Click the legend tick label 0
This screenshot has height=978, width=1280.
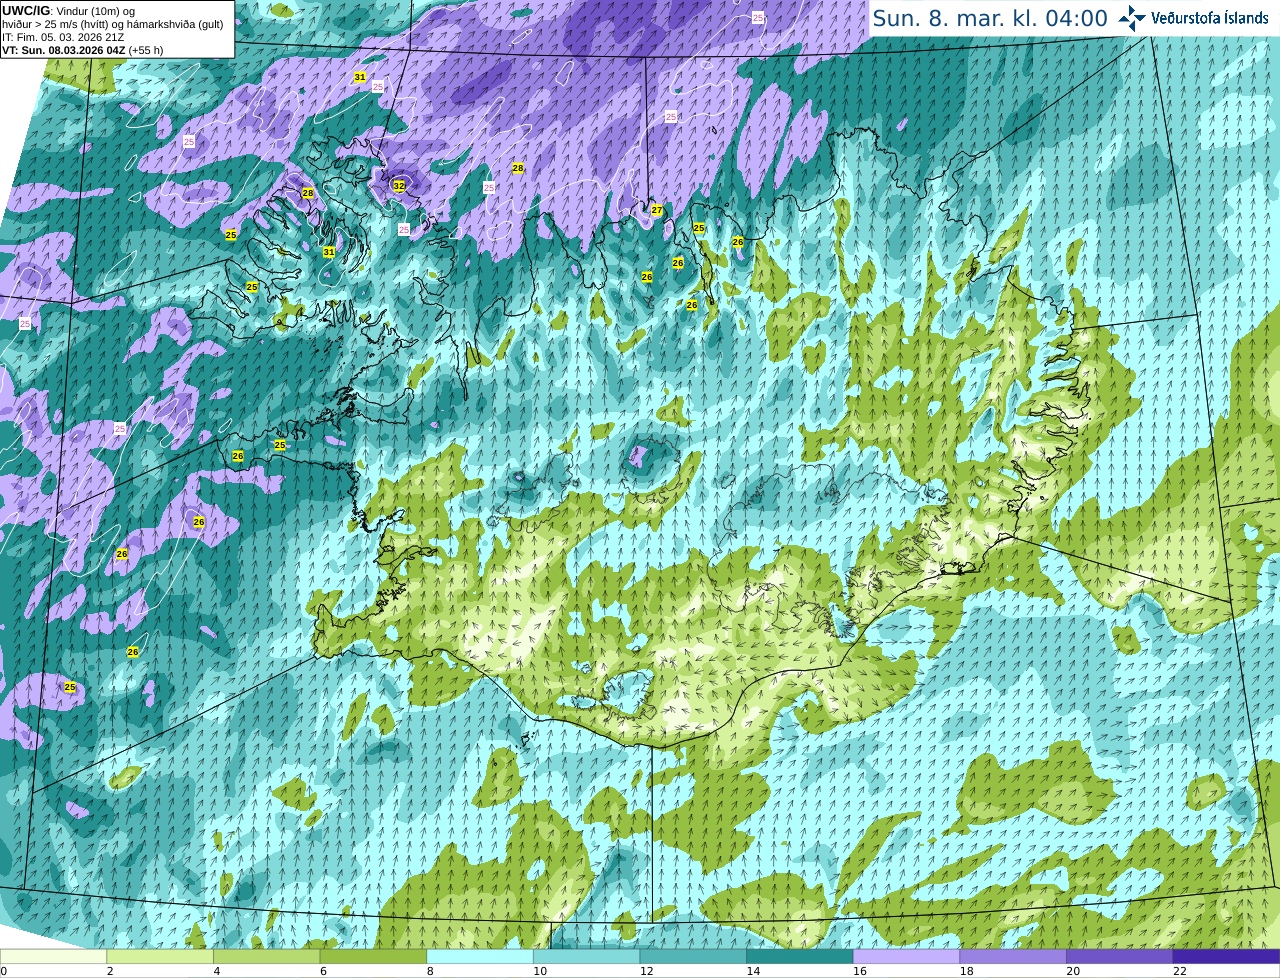(4, 971)
